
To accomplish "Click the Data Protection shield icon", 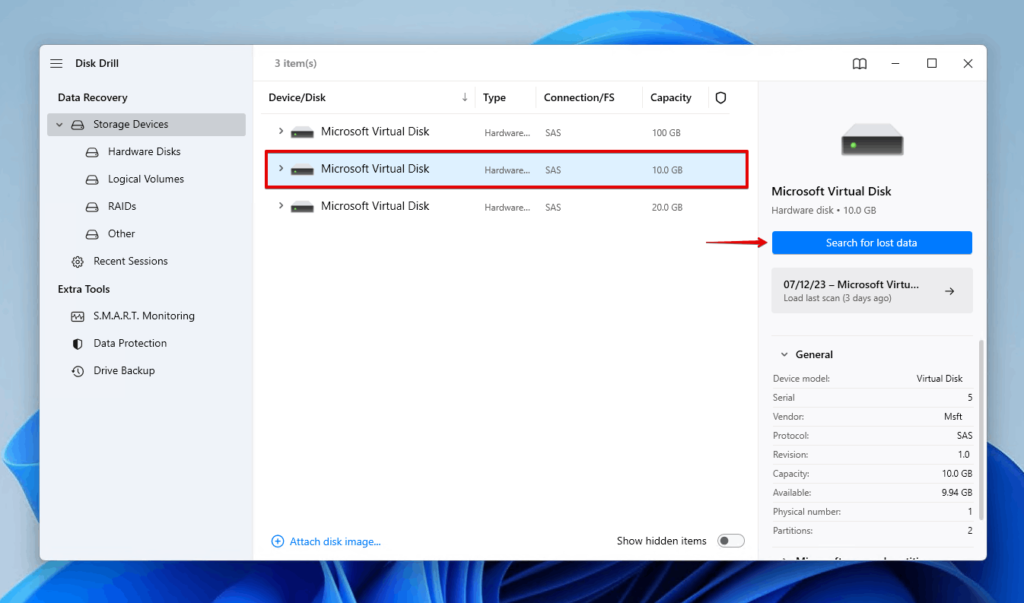I will pyautogui.click(x=78, y=344).
